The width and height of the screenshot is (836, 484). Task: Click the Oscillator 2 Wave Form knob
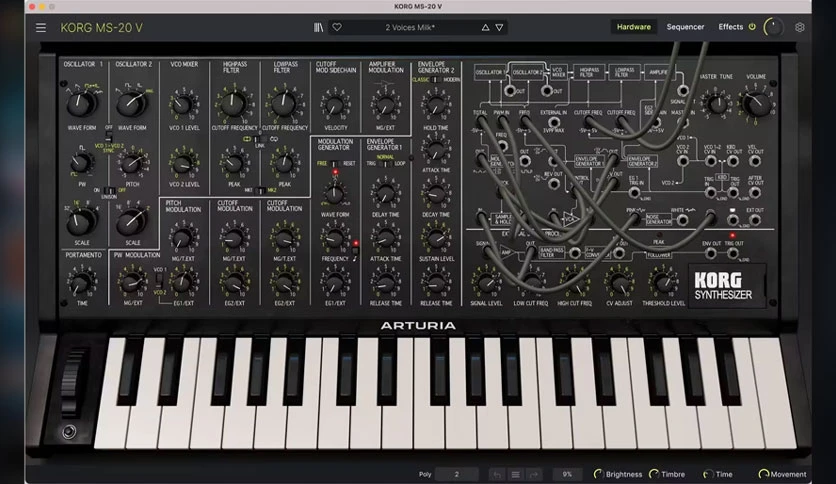click(131, 103)
